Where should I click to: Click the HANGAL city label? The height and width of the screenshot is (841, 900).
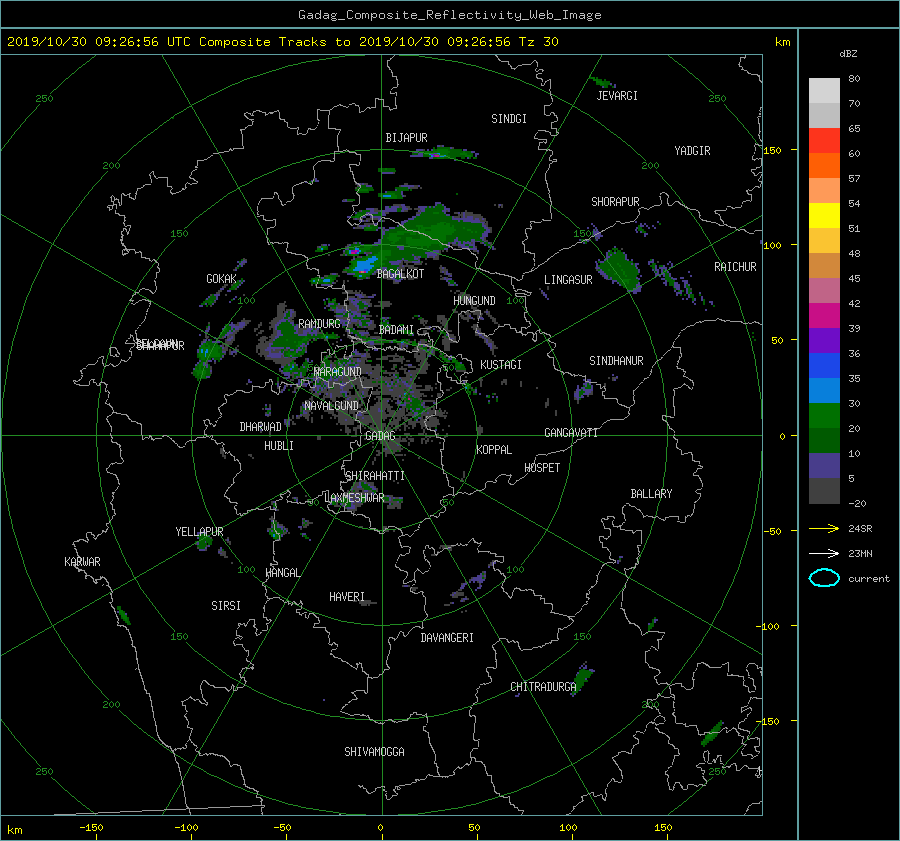coord(282,573)
